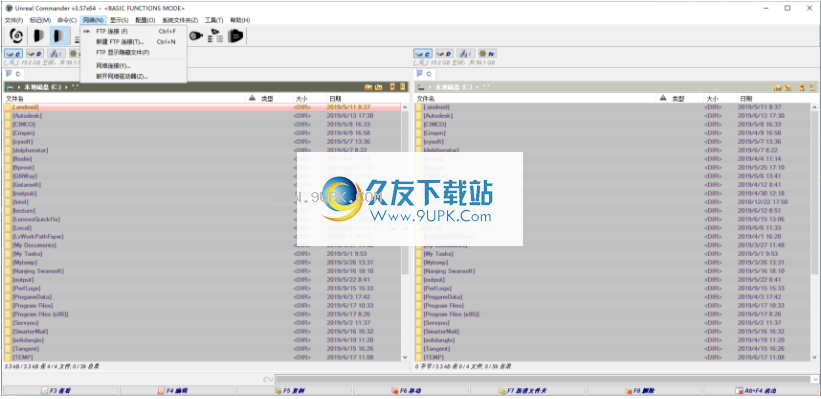This screenshot has height=399, width=821.
Task: Click the flashlight-shaped icon in the toolbar
Action: pyautogui.click(x=196, y=36)
